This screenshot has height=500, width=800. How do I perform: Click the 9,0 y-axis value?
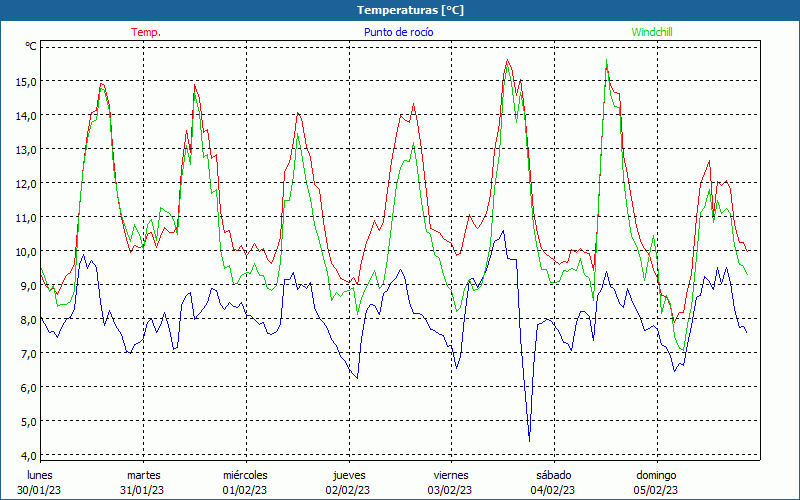point(29,285)
